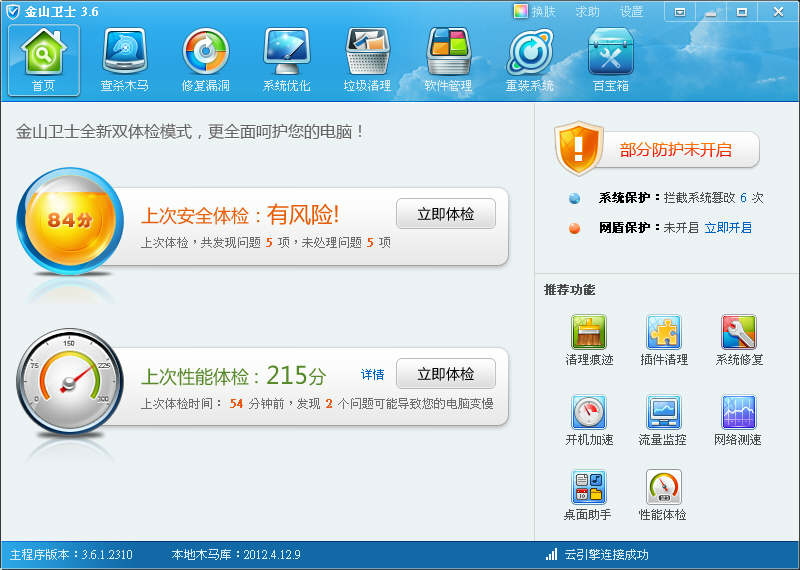
Task: Click the orange shield warning icon
Action: point(579,148)
